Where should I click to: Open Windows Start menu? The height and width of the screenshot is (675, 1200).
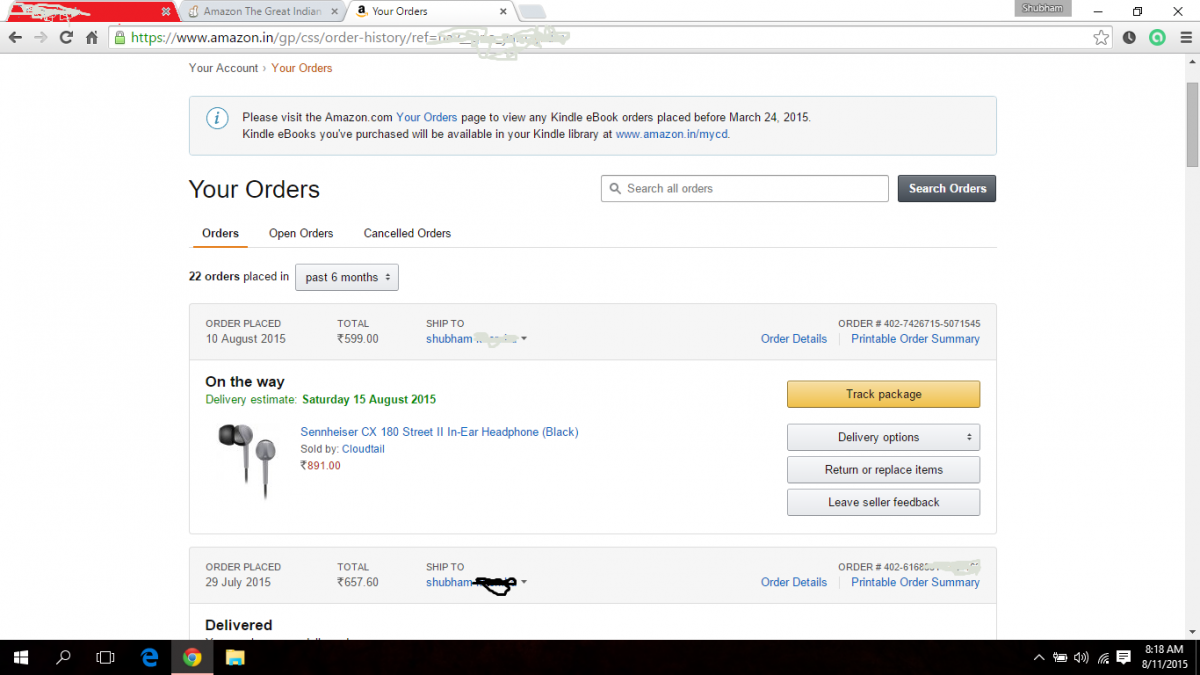(20, 657)
